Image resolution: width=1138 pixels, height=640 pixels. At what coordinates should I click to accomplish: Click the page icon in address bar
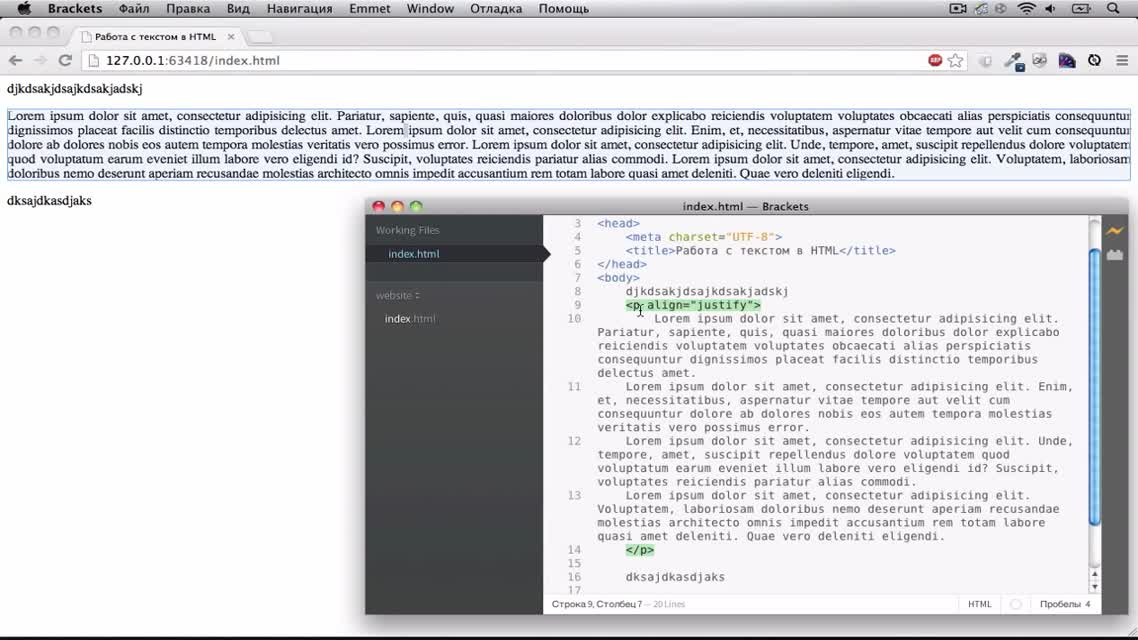point(94,61)
